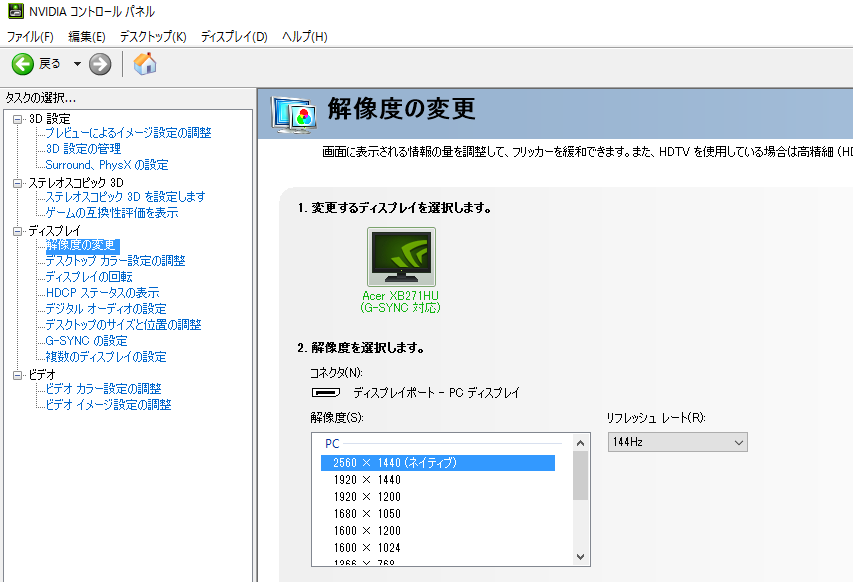Select the Acer XB271HU monitor icon

pos(401,257)
